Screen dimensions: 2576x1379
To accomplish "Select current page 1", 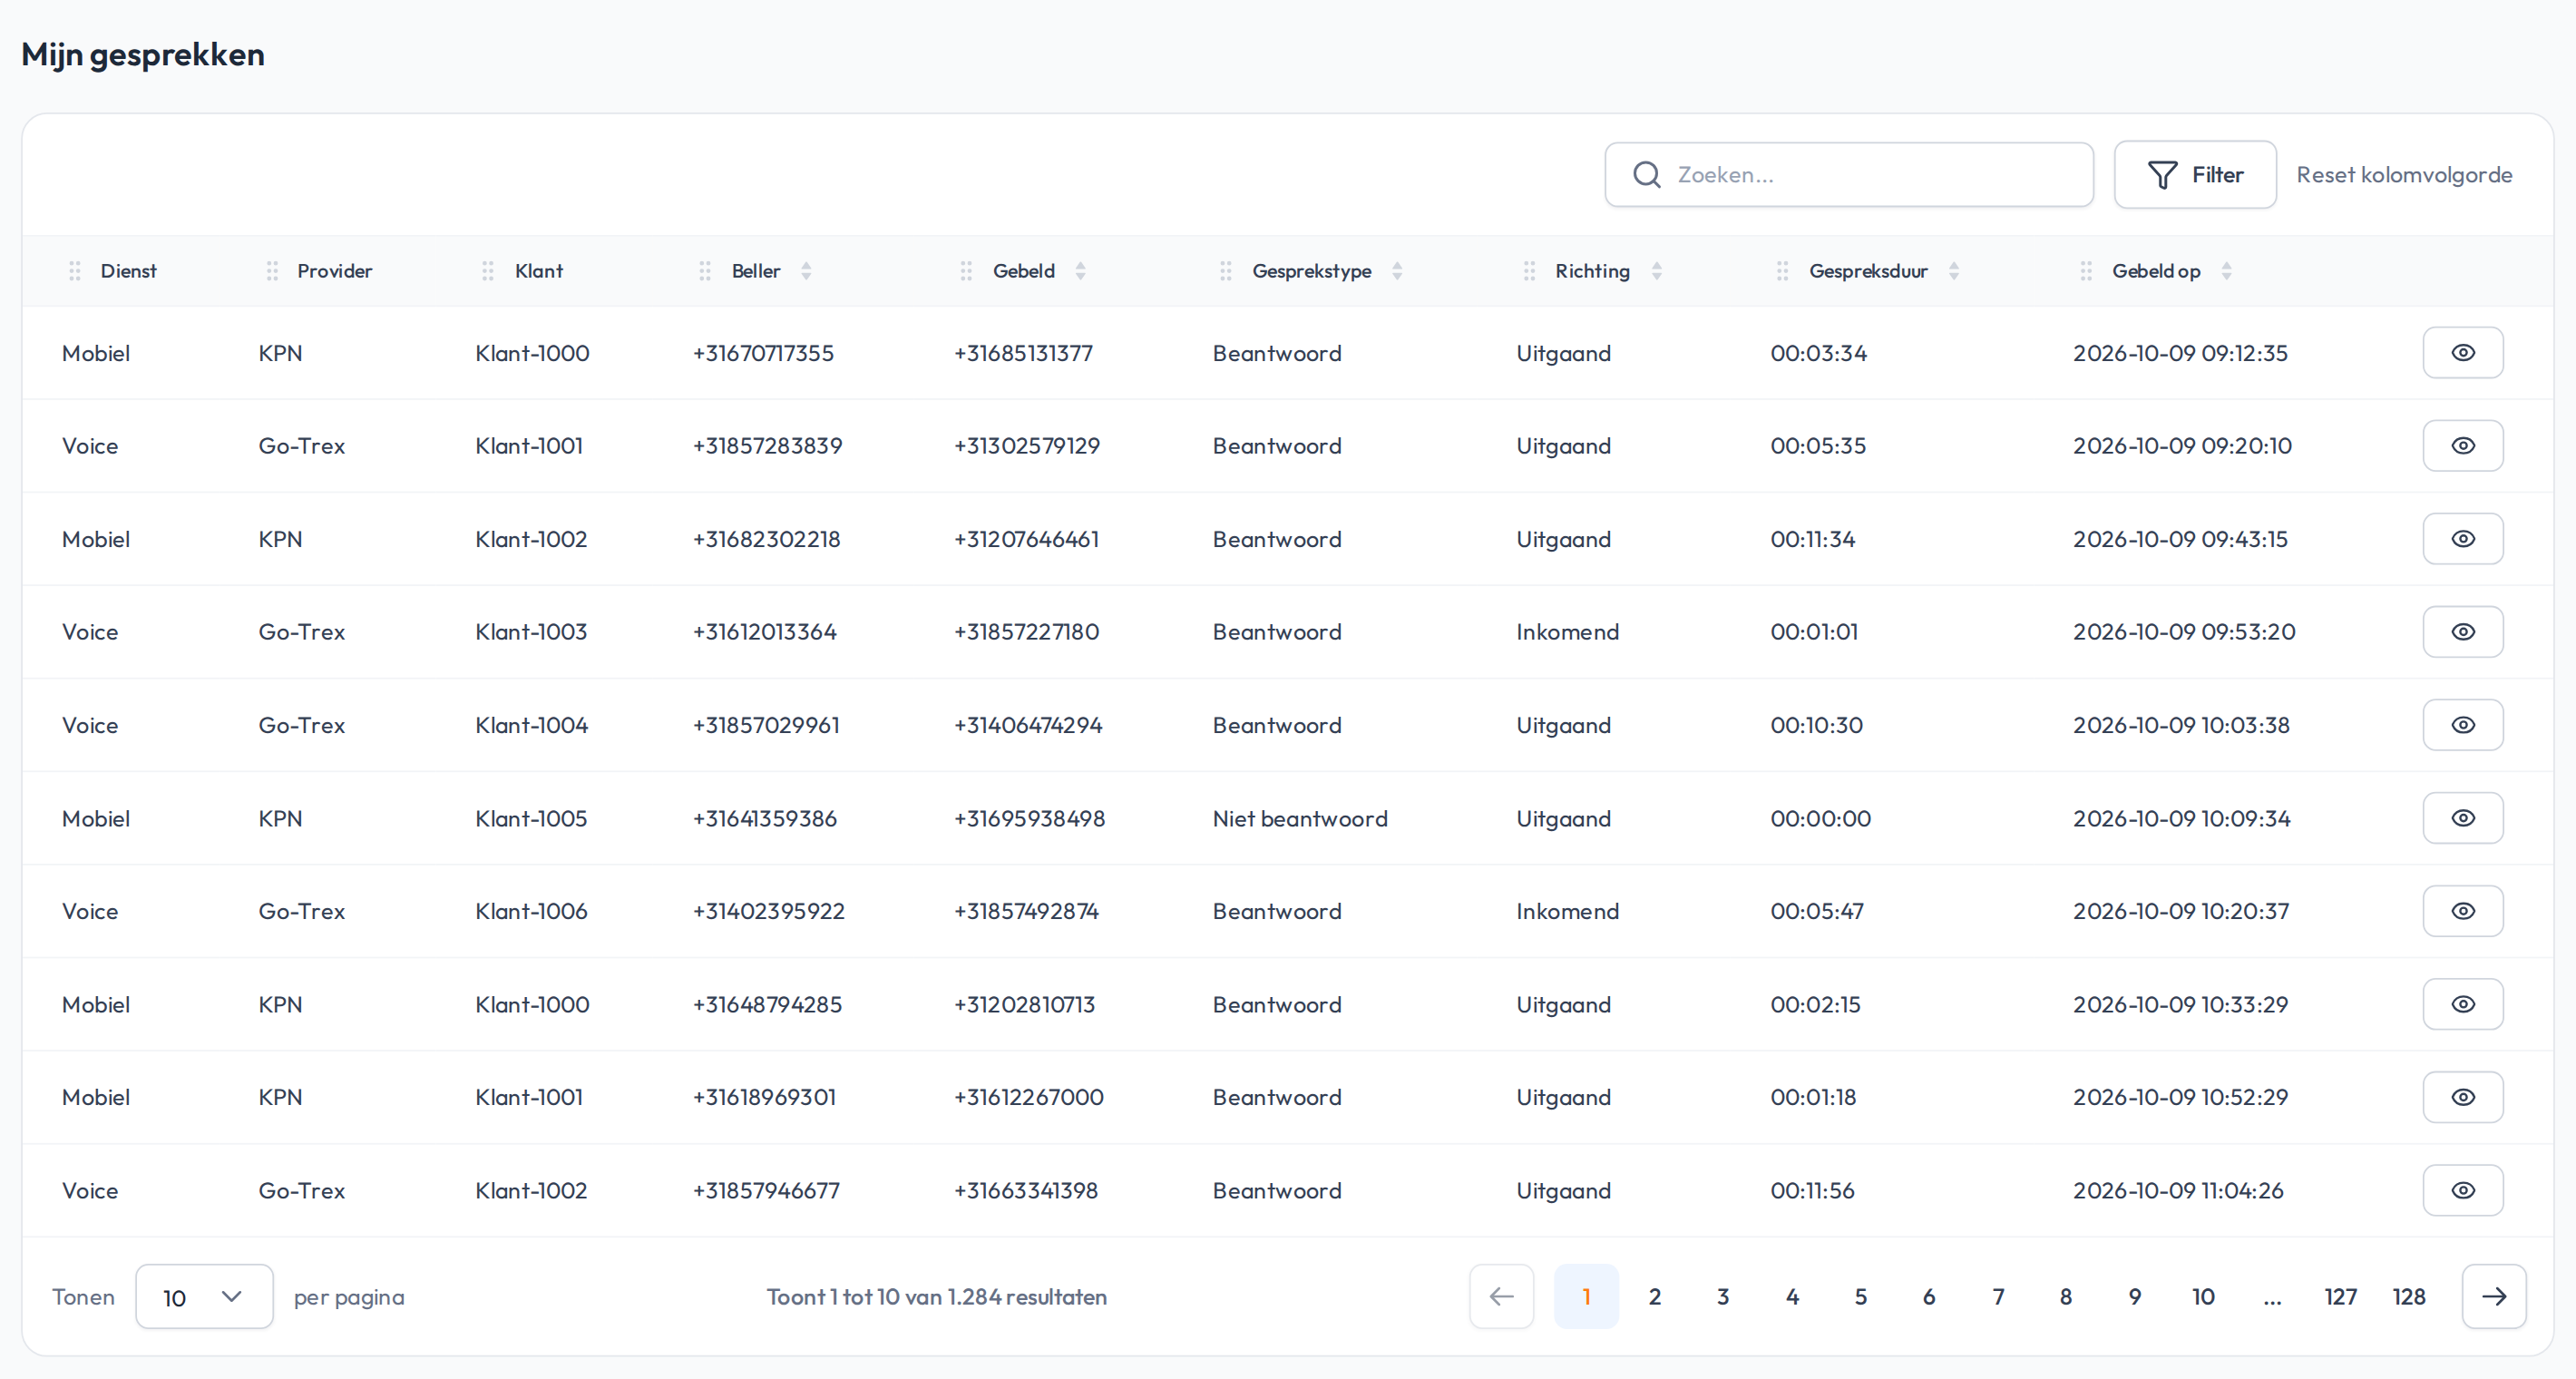I will click(x=1586, y=1297).
